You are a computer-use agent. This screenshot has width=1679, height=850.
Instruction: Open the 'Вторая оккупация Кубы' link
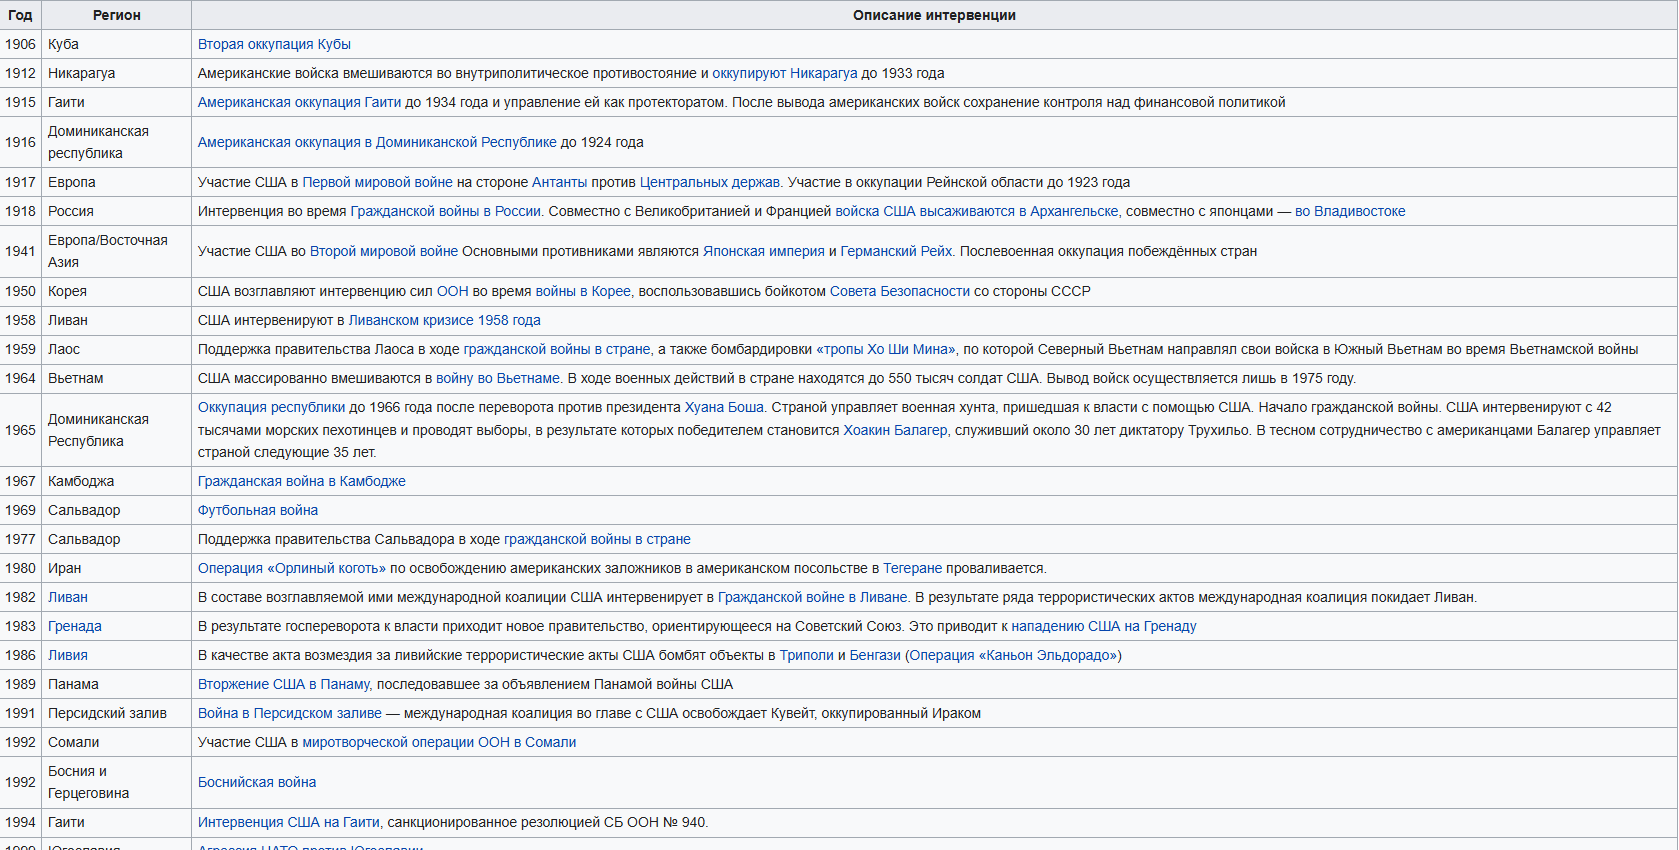pos(274,44)
